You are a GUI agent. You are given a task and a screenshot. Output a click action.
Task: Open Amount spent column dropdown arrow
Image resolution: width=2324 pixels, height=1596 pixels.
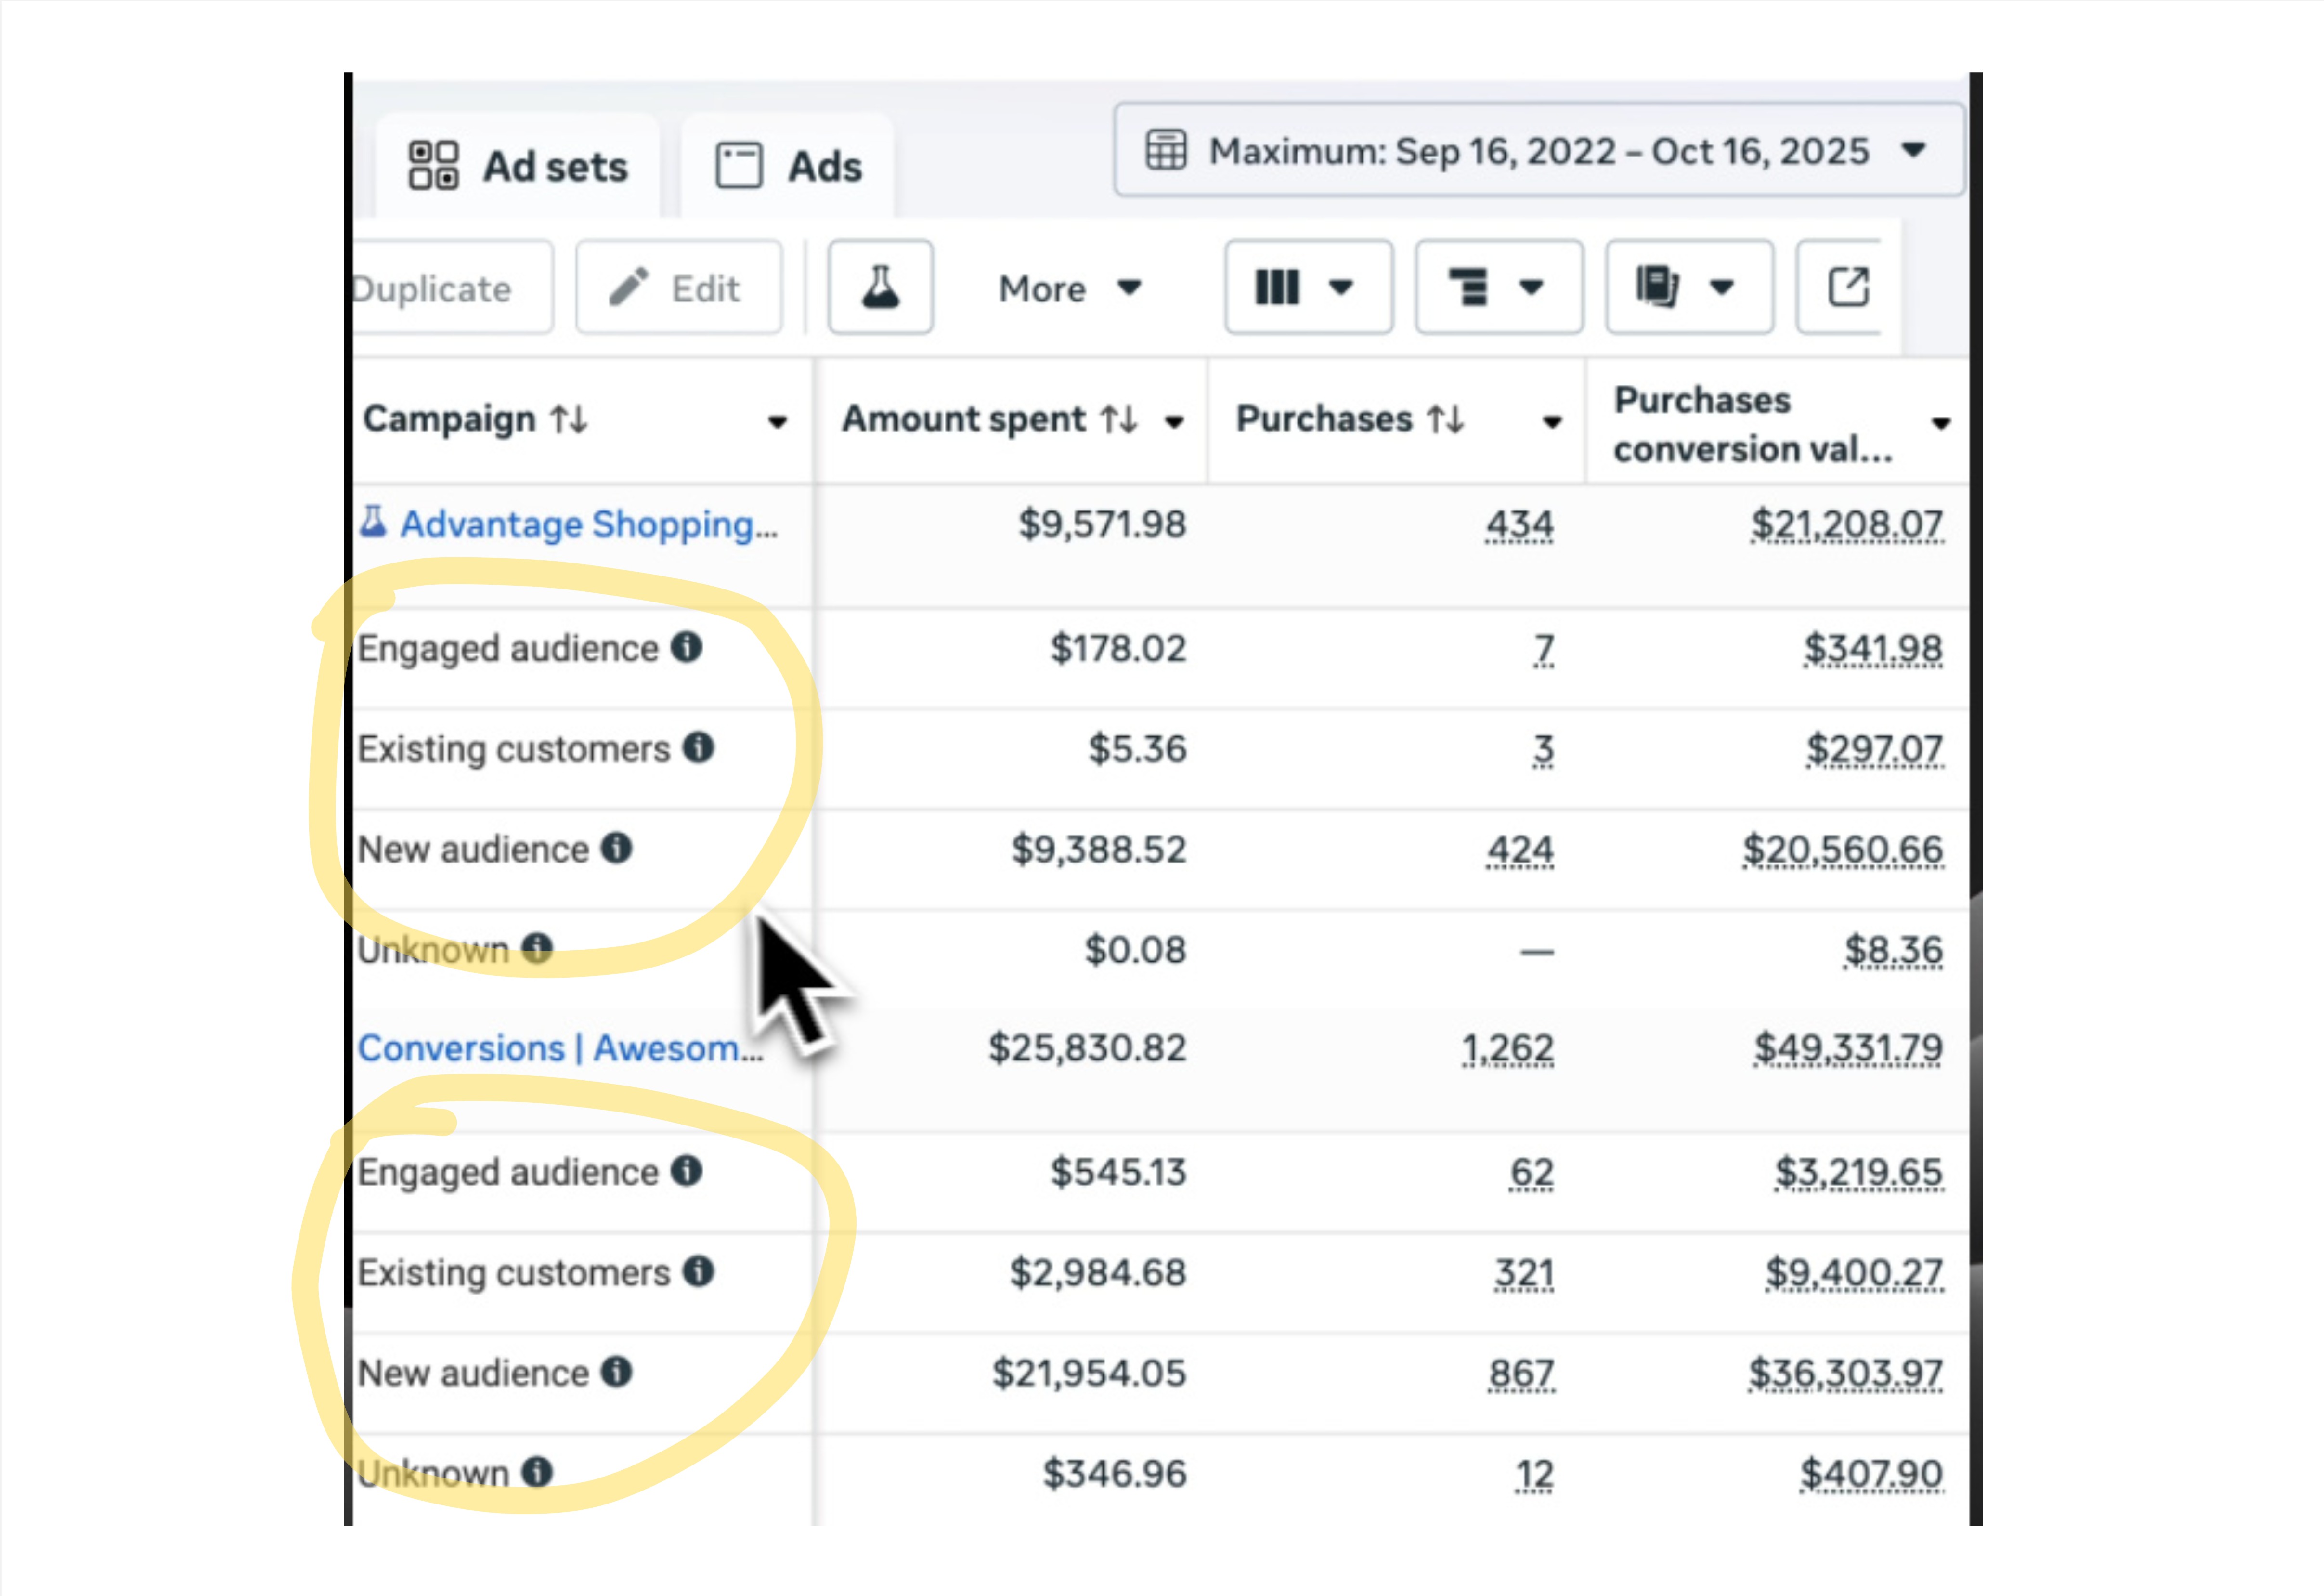tap(1175, 422)
